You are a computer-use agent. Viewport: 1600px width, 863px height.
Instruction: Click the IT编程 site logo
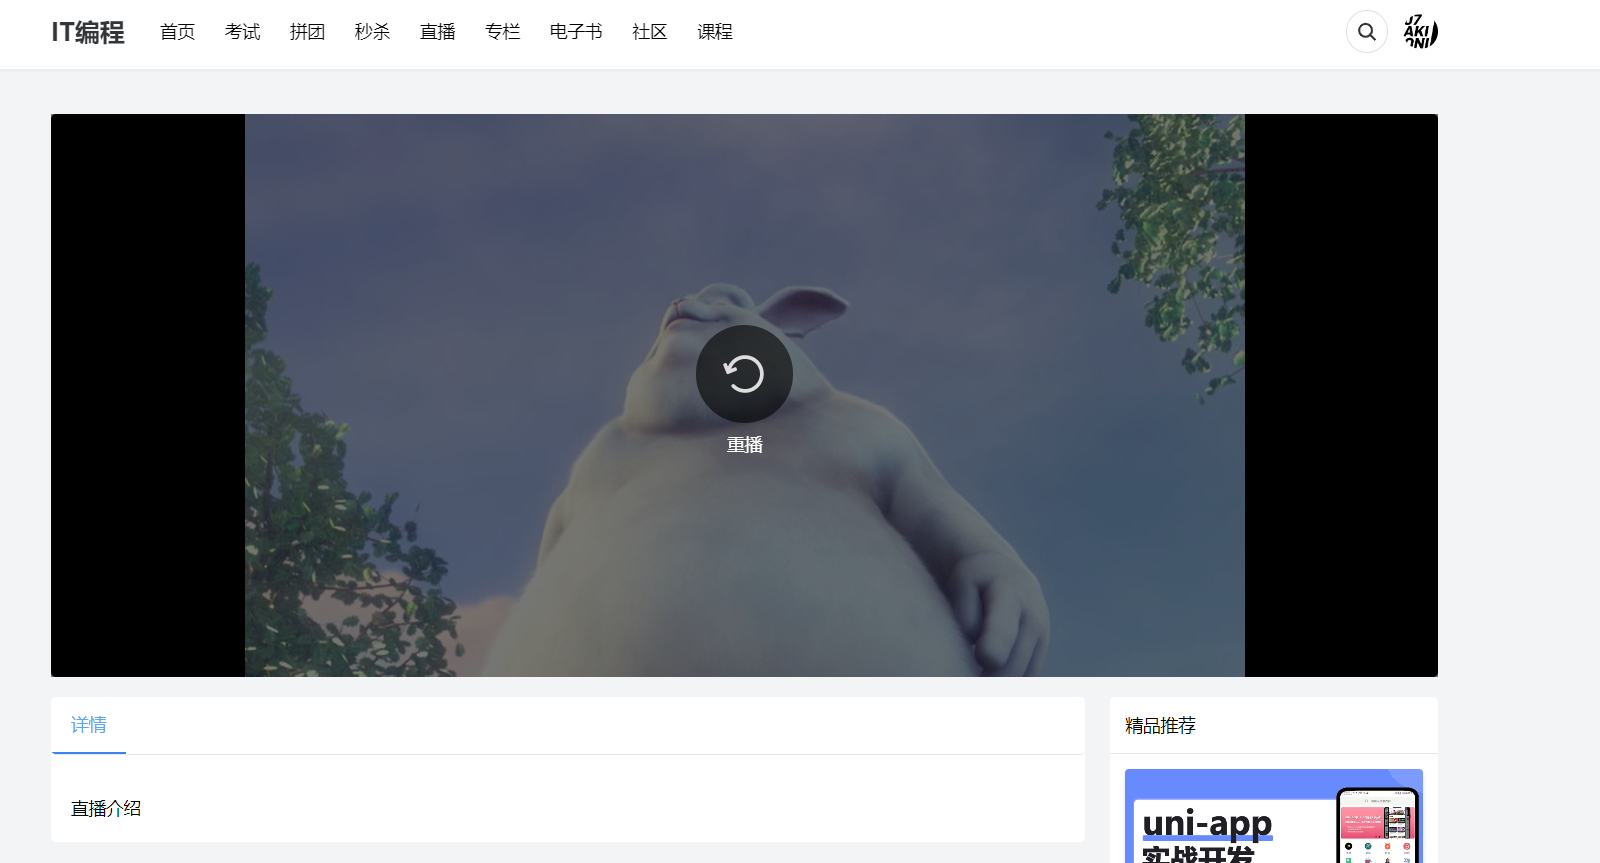[88, 32]
